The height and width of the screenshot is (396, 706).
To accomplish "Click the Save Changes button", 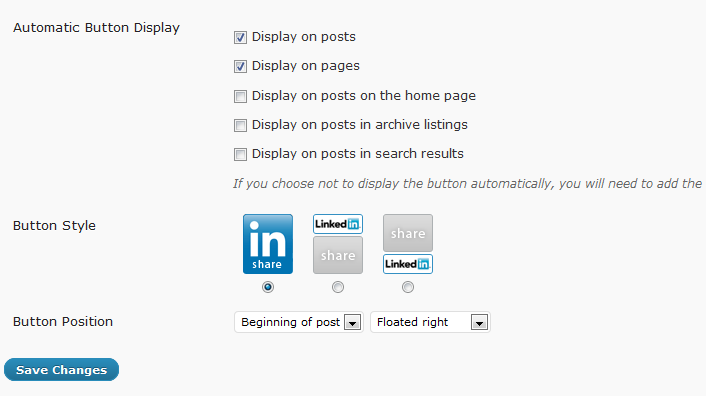I will pos(61,370).
